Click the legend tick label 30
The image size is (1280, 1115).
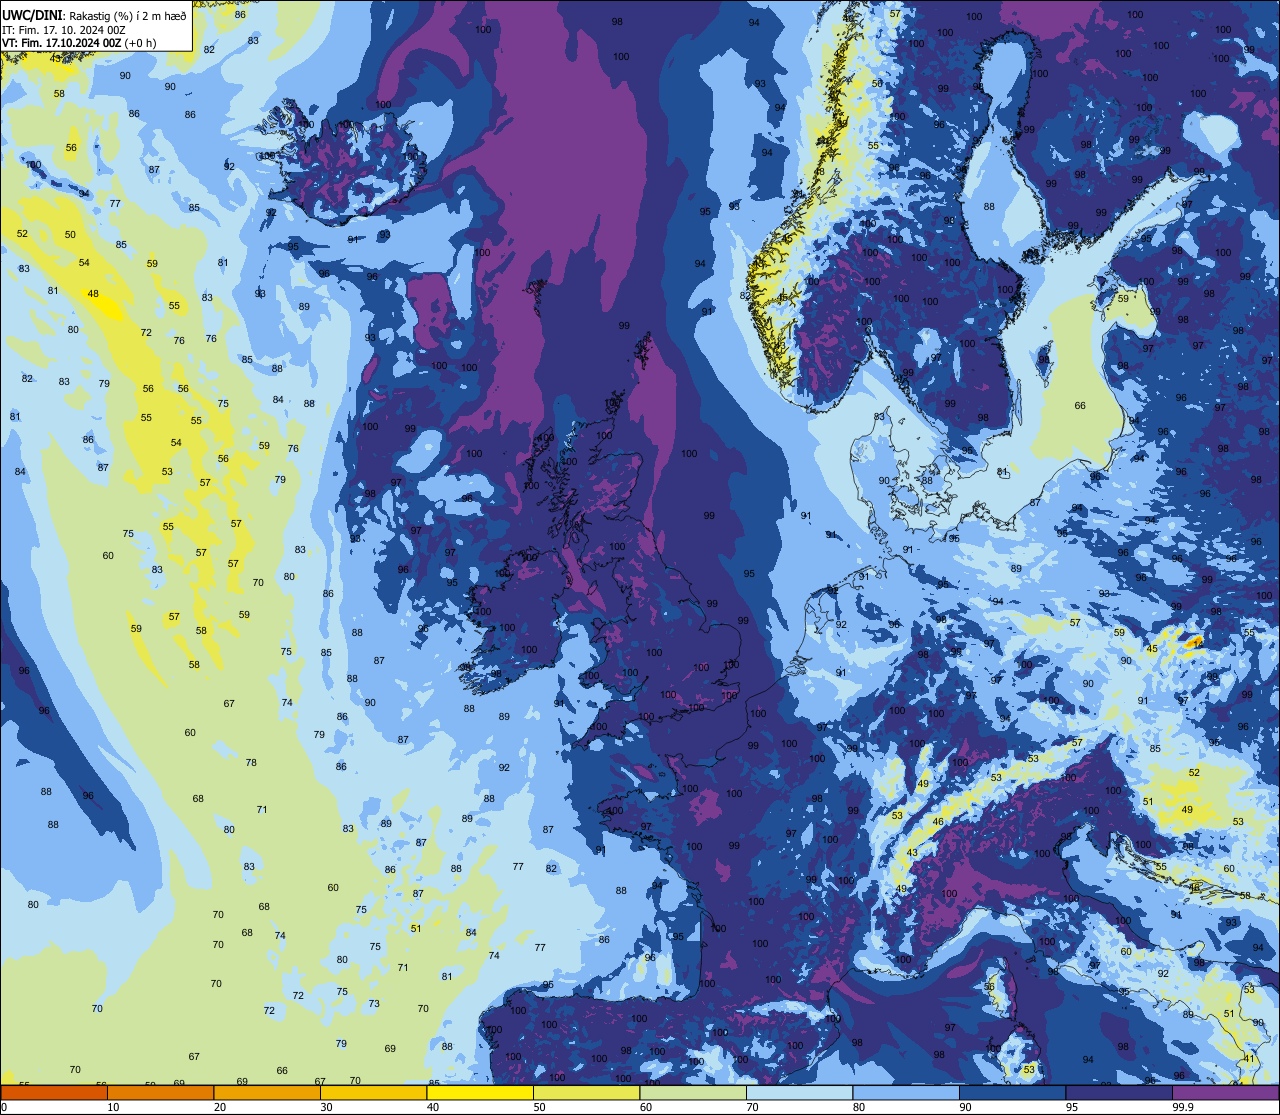pos(326,1107)
